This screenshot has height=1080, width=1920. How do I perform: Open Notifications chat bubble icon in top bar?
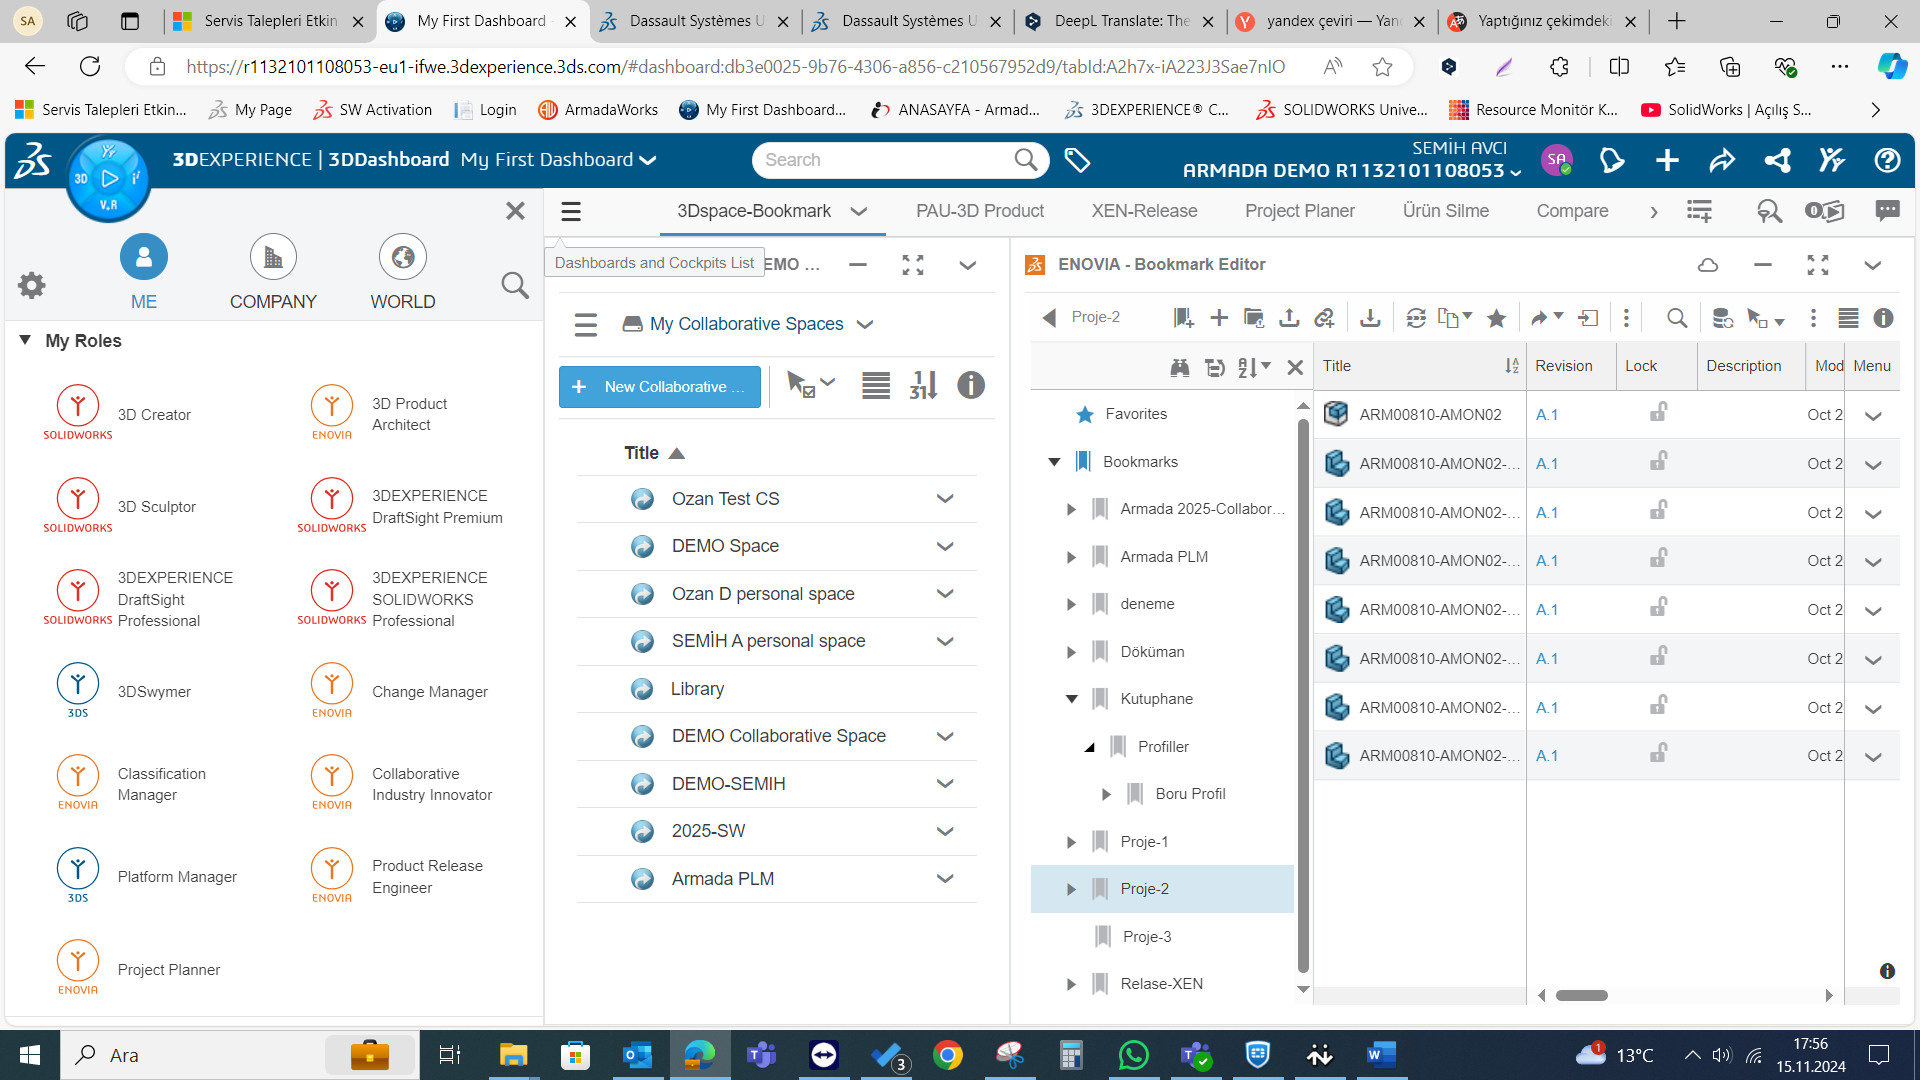pyautogui.click(x=1612, y=160)
